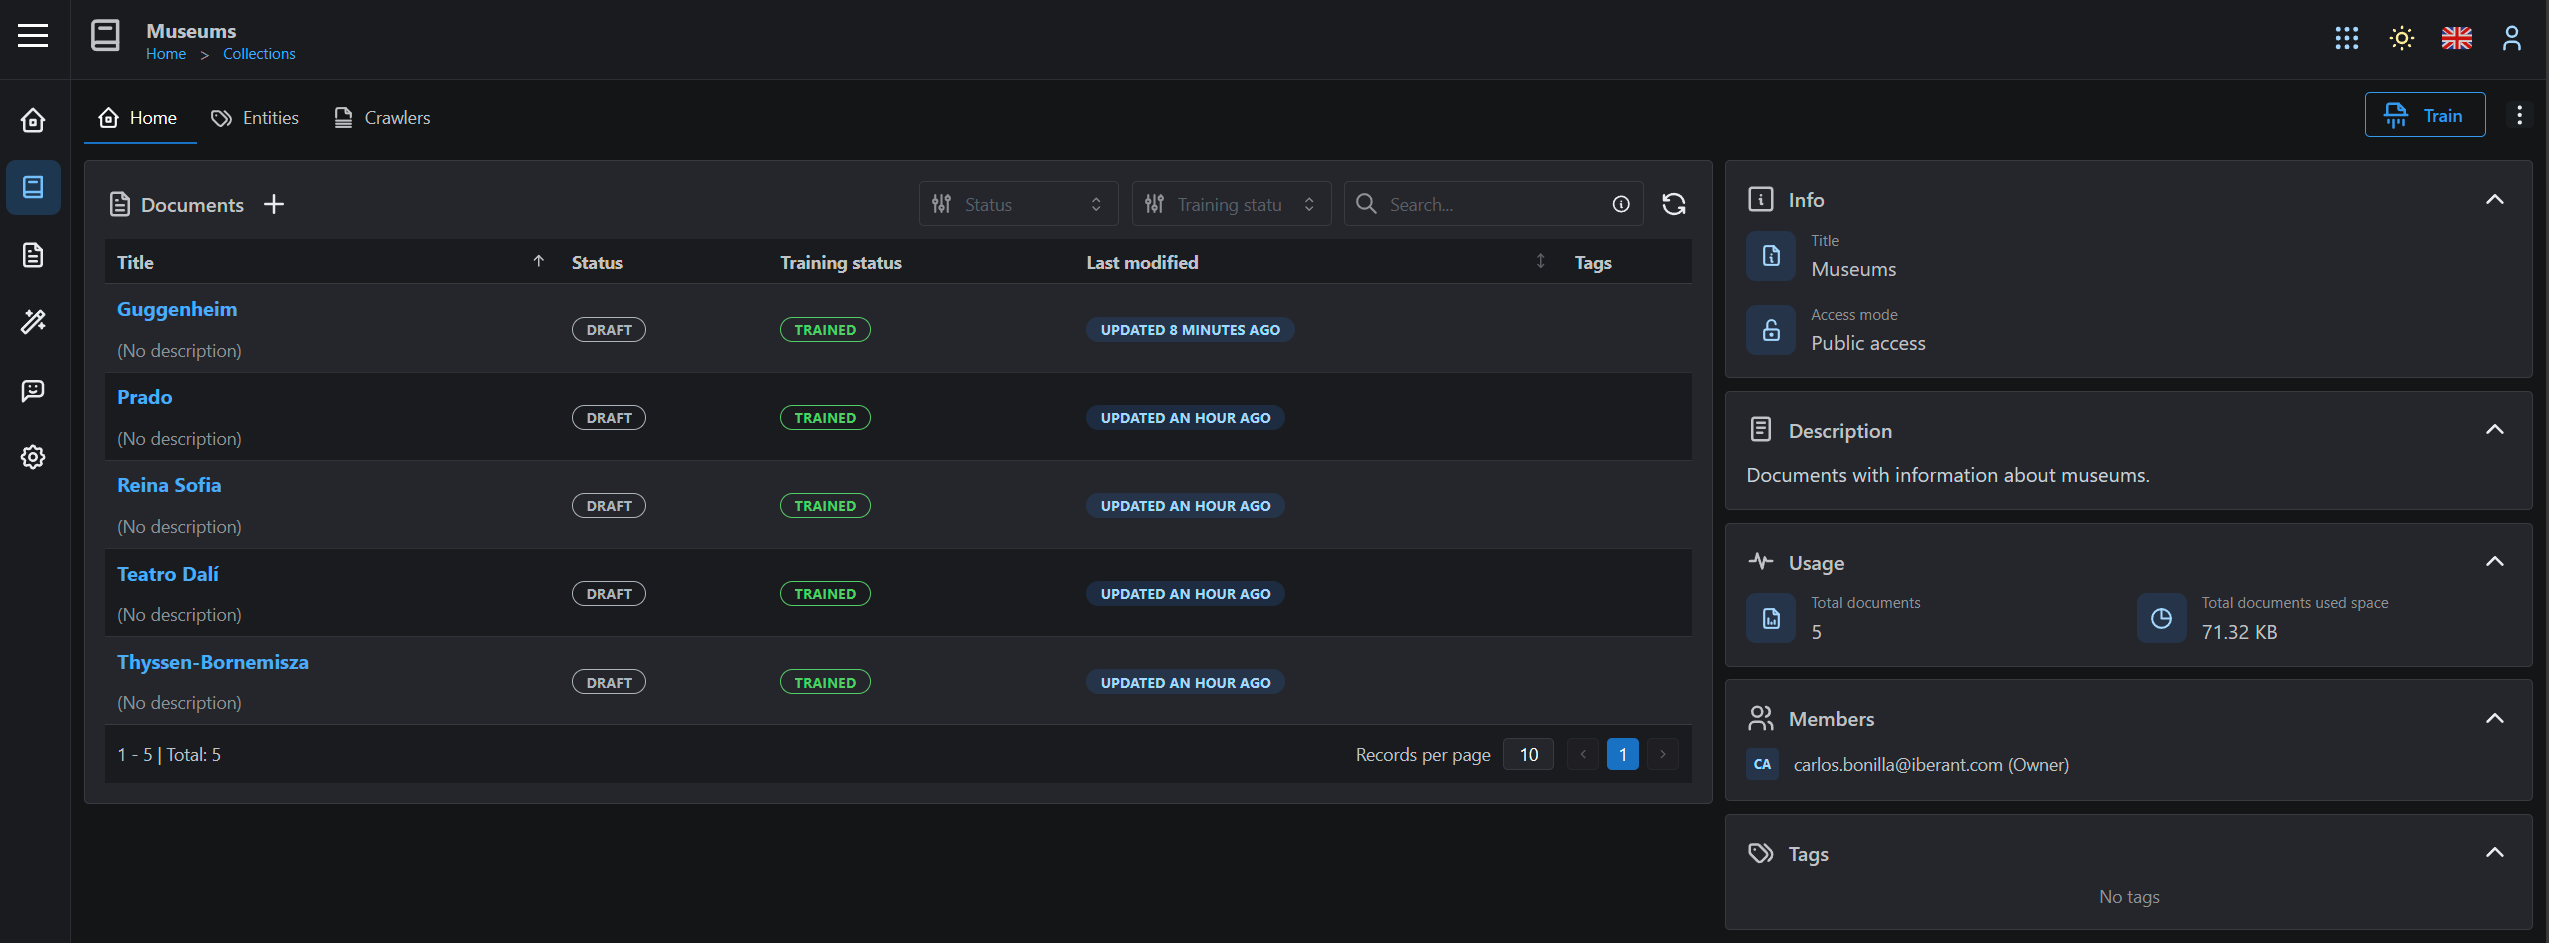The image size is (2549, 943).
Task: Select page 1 in pagination
Action: tap(1622, 754)
